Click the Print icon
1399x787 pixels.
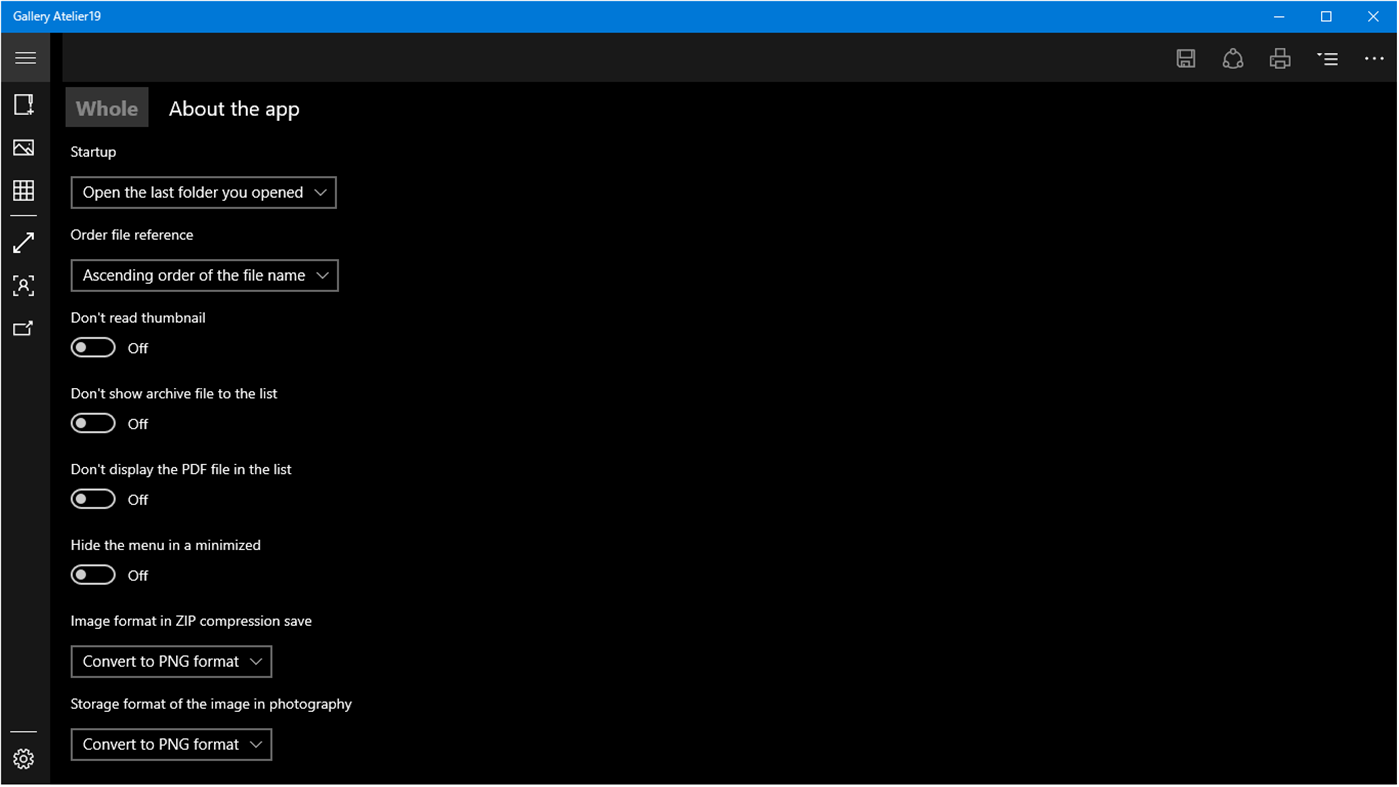1279,58
